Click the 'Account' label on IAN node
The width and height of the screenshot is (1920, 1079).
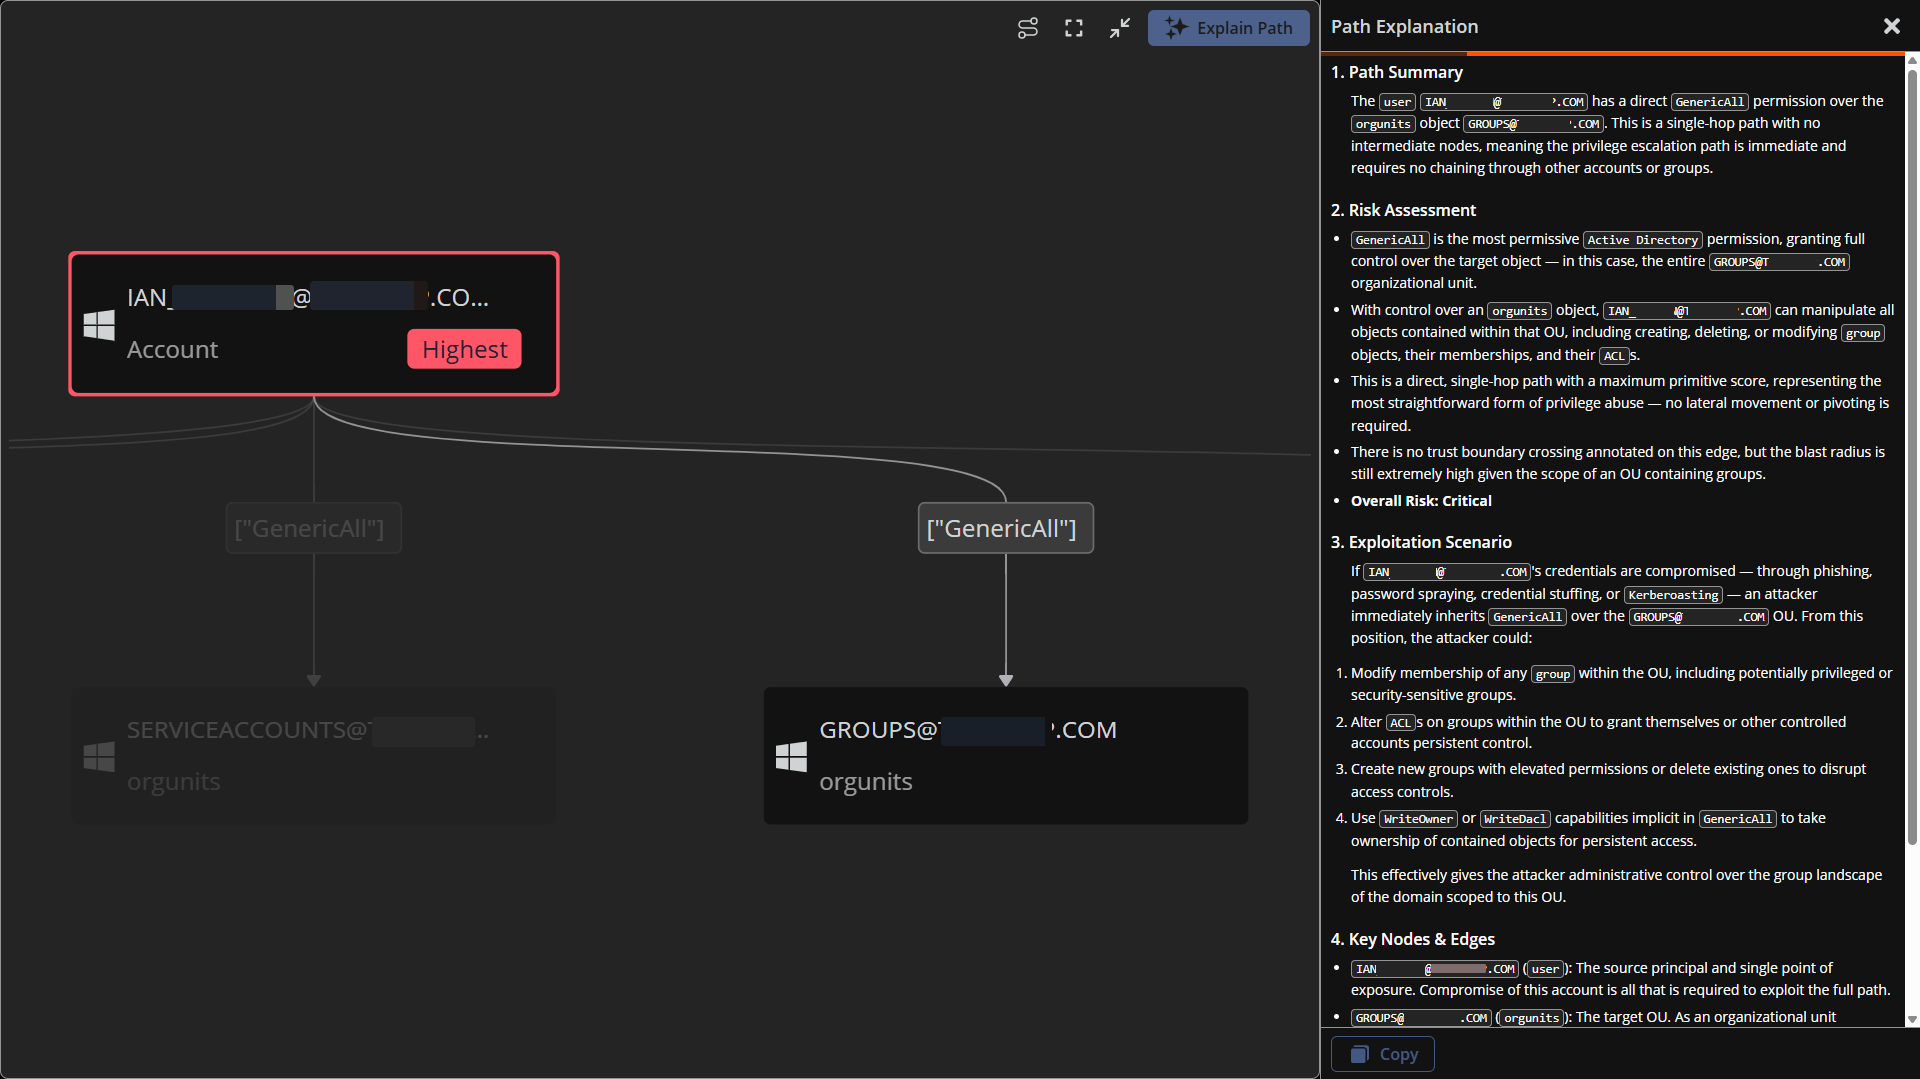click(x=172, y=349)
